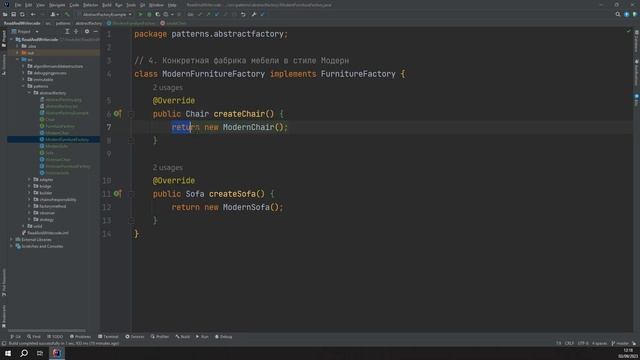
Task: Expand External Libraries node
Action: (x=11, y=240)
